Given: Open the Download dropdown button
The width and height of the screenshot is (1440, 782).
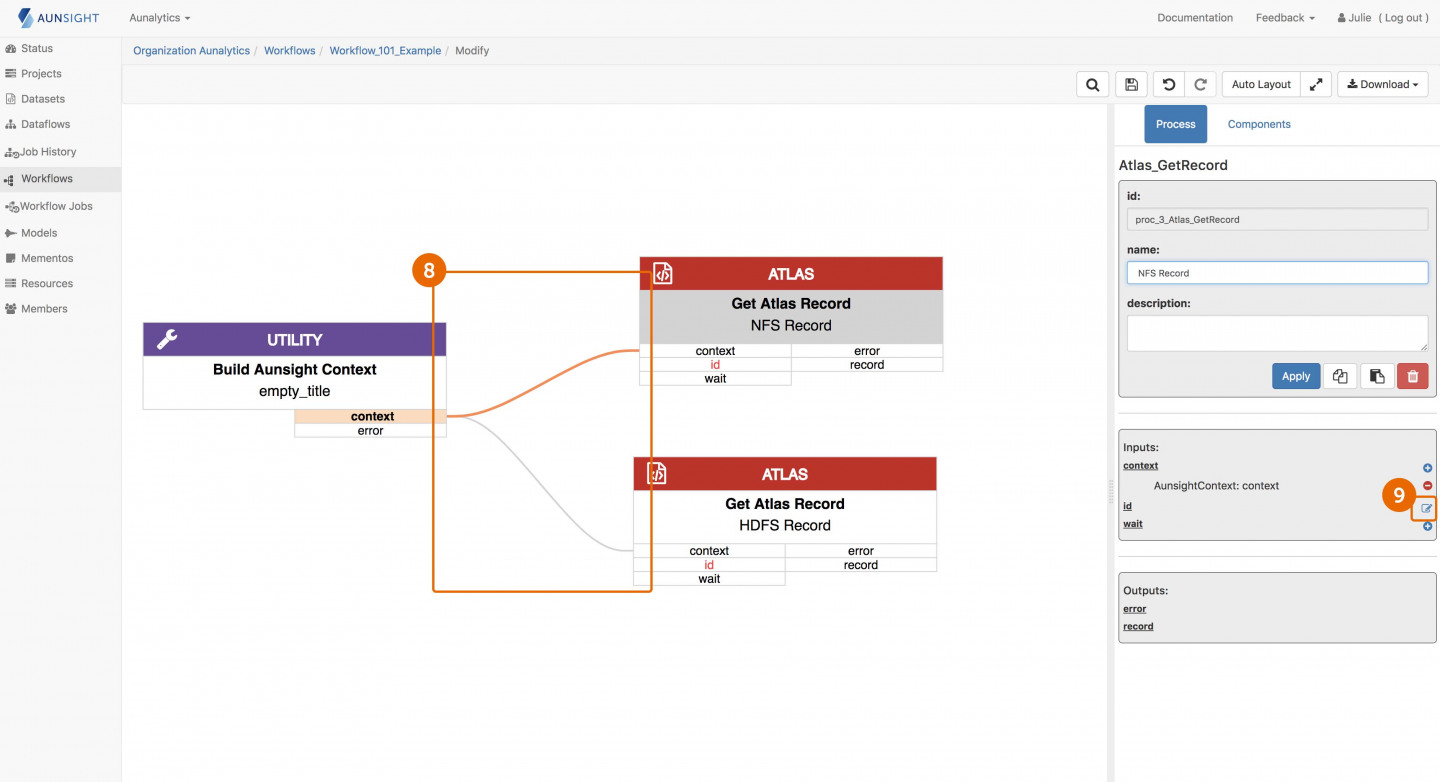Looking at the screenshot, I should (x=1382, y=85).
